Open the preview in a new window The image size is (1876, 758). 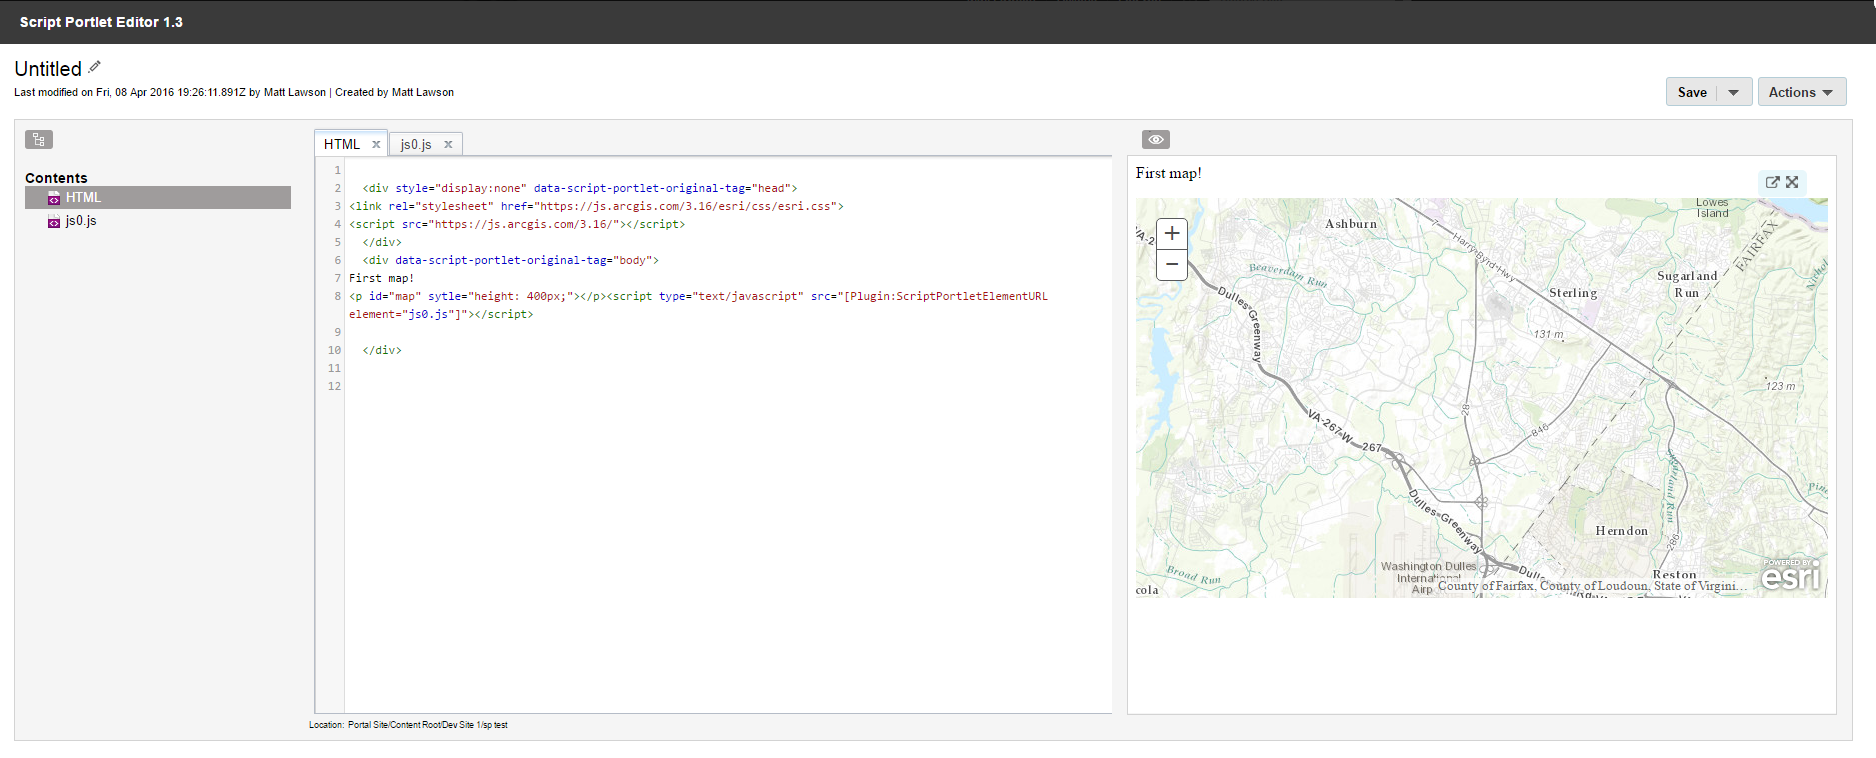coord(1773,182)
